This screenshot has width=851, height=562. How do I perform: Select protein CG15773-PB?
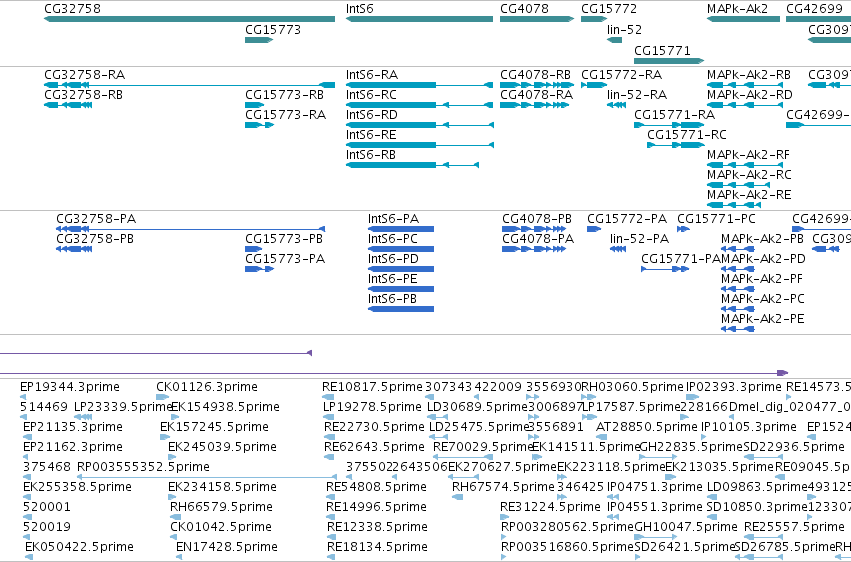coord(254,249)
